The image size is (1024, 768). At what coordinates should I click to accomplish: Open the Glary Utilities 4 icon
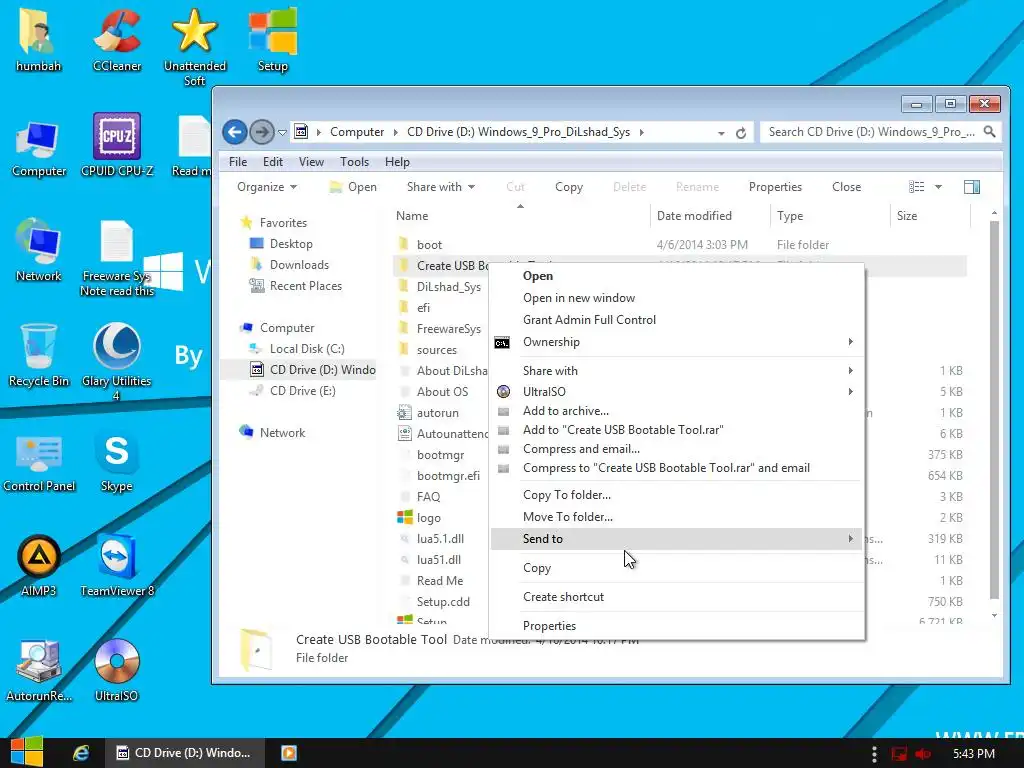117,362
